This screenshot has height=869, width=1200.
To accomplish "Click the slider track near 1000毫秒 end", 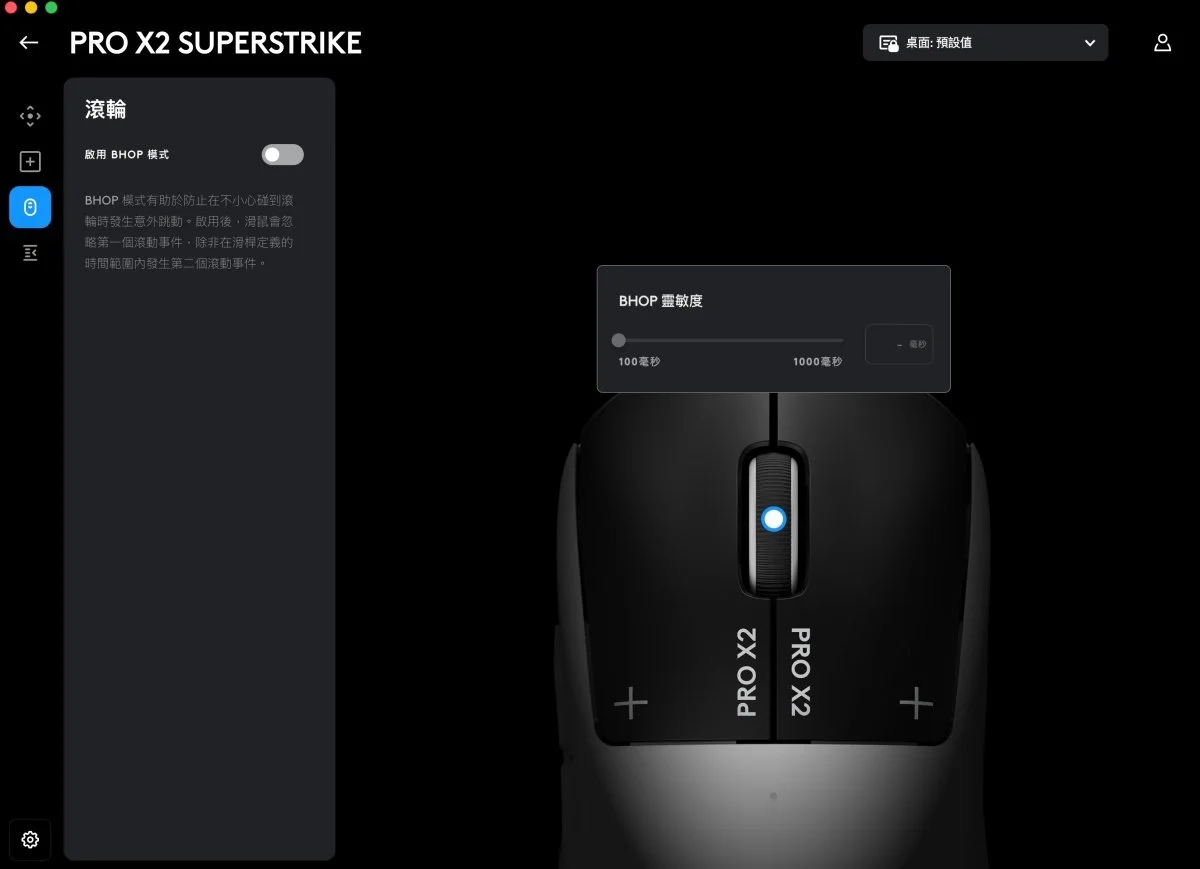I will [832, 340].
